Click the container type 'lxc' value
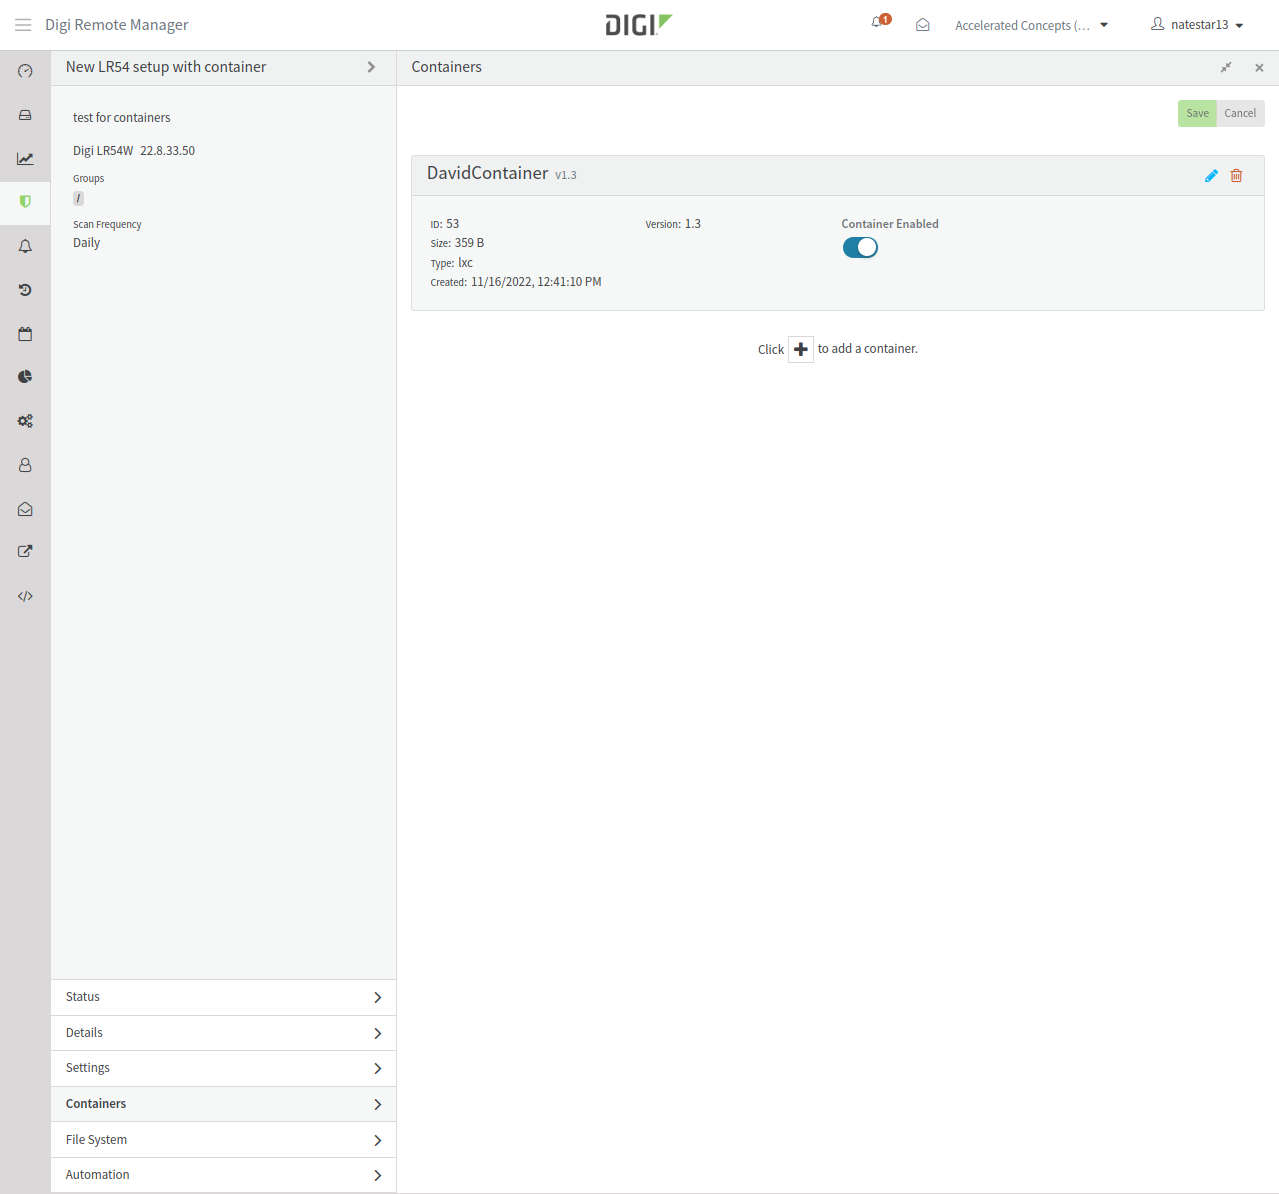This screenshot has height=1194, width=1279. coord(466,263)
